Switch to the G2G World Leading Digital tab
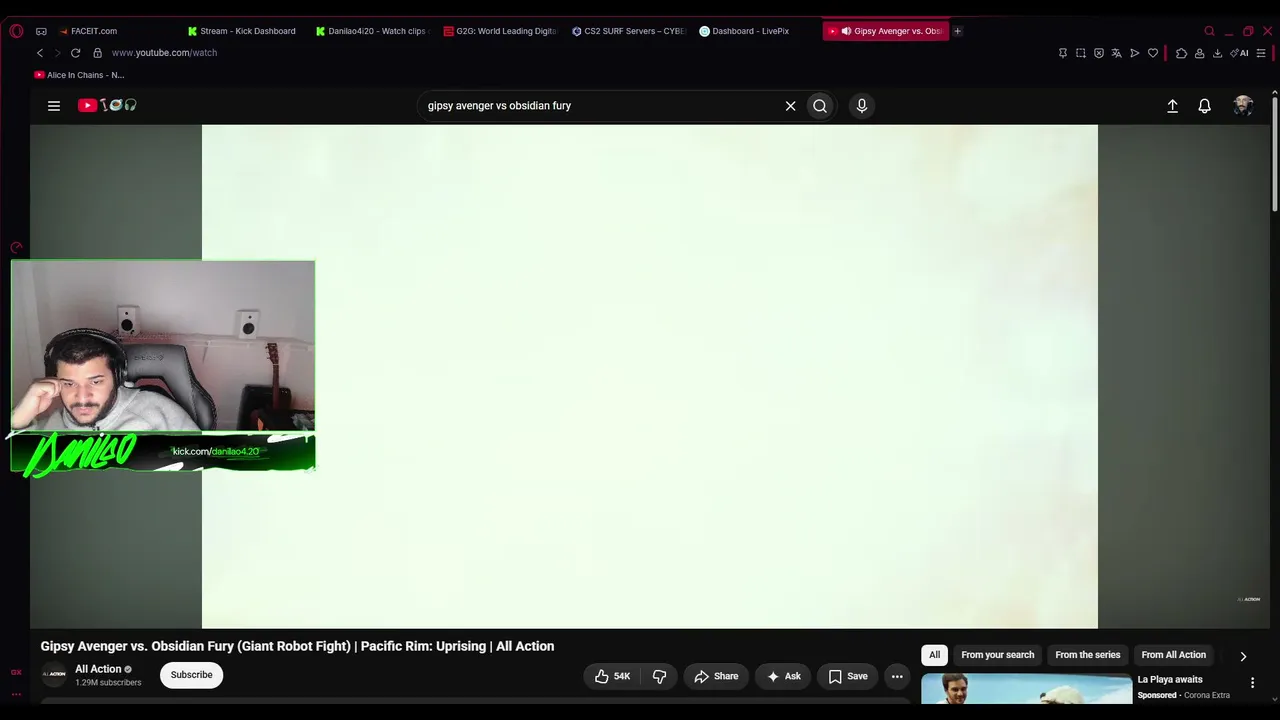 pos(499,31)
